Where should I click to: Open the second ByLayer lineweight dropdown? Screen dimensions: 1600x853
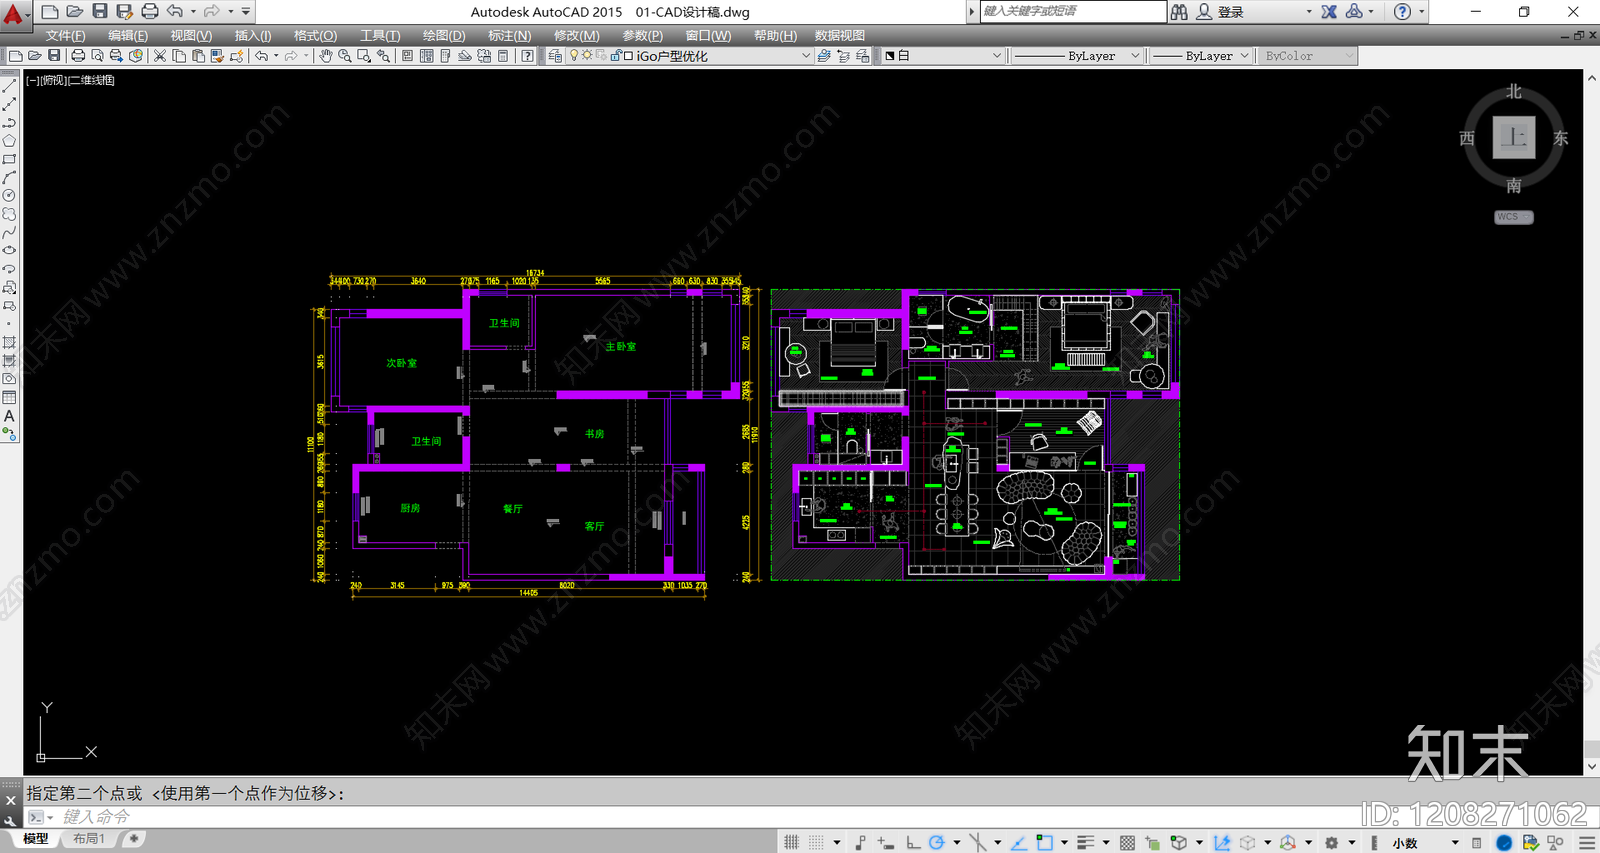pos(1201,56)
